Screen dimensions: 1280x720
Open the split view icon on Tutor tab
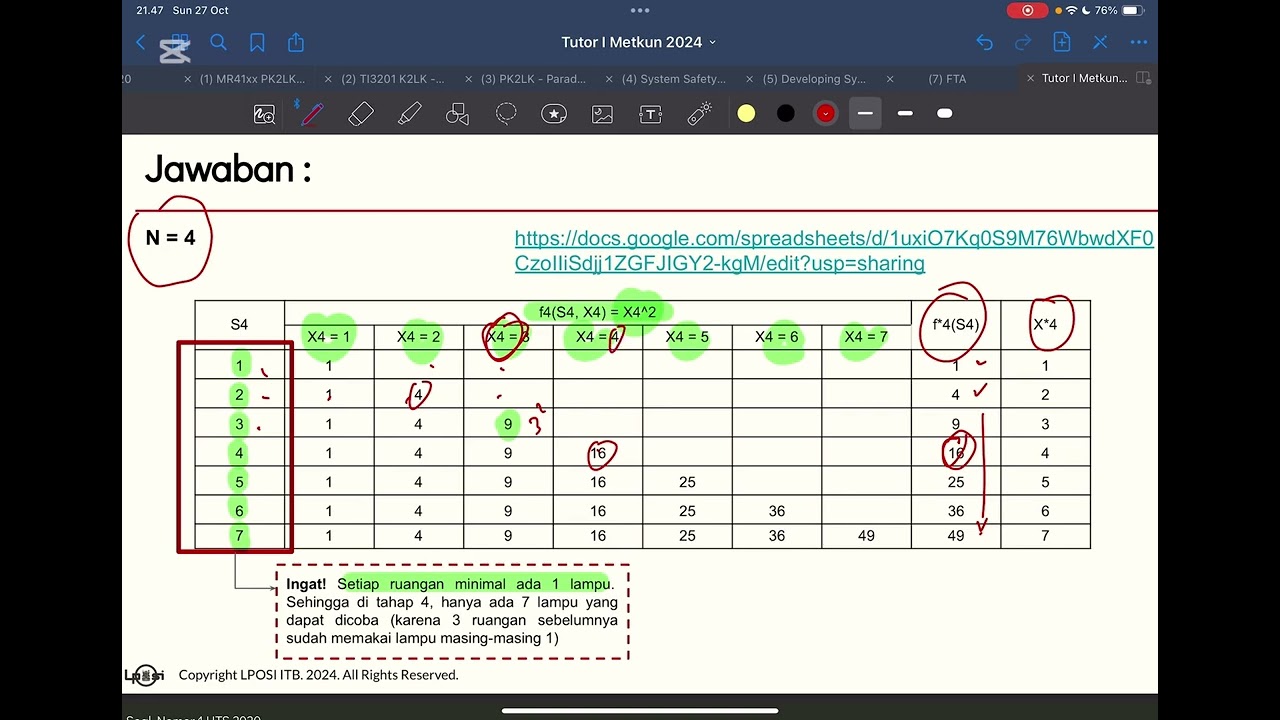click(1144, 78)
